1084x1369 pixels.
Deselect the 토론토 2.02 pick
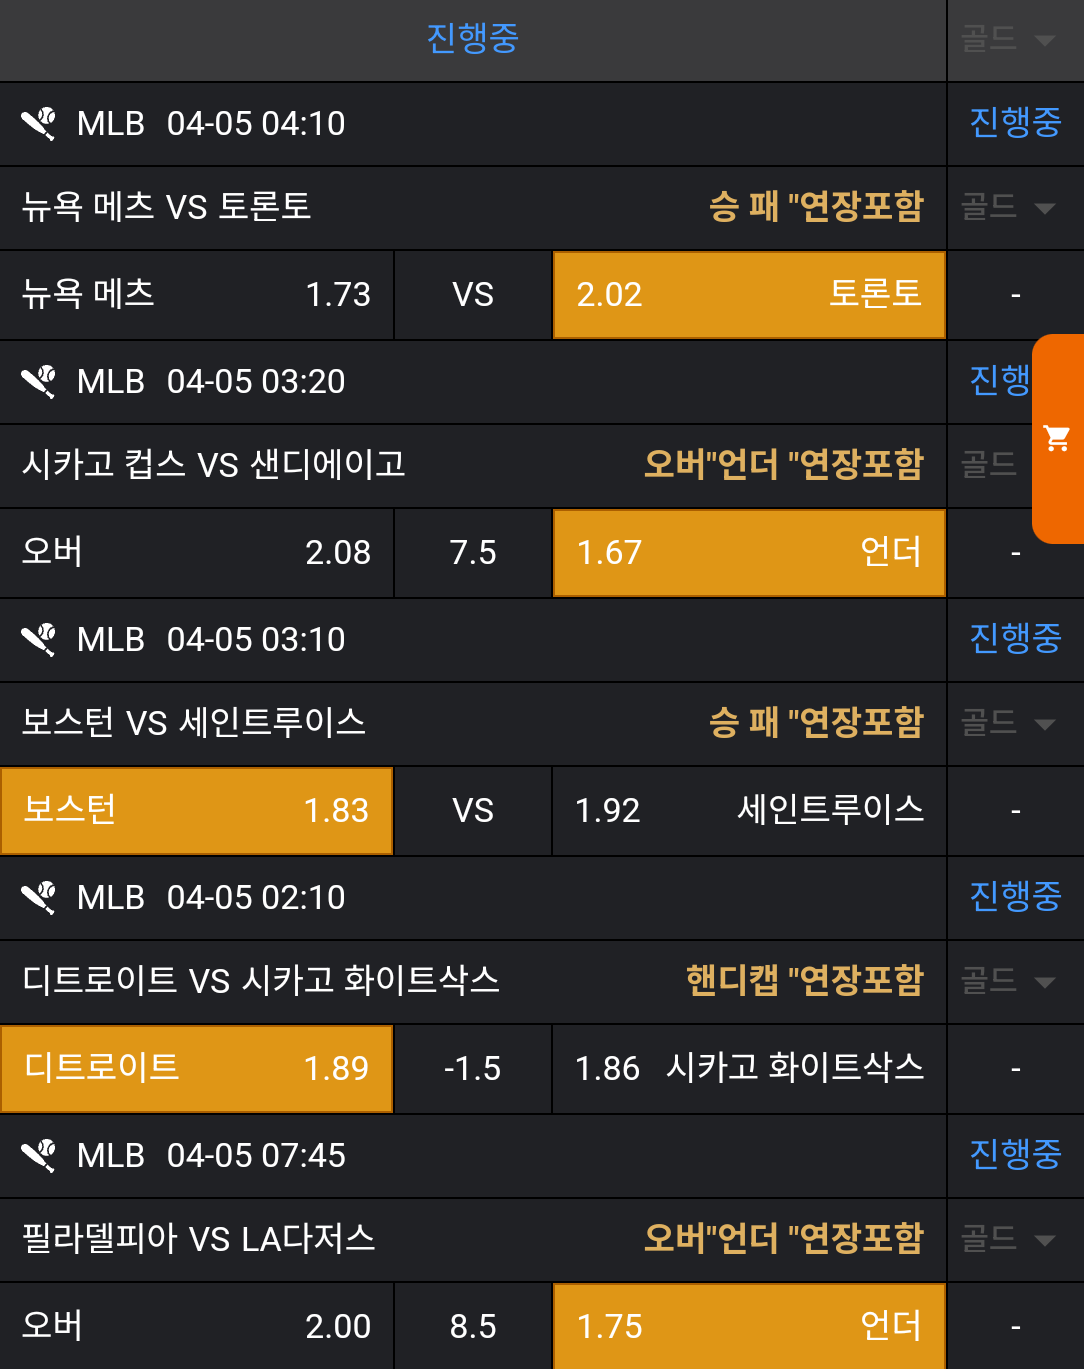[749, 295]
